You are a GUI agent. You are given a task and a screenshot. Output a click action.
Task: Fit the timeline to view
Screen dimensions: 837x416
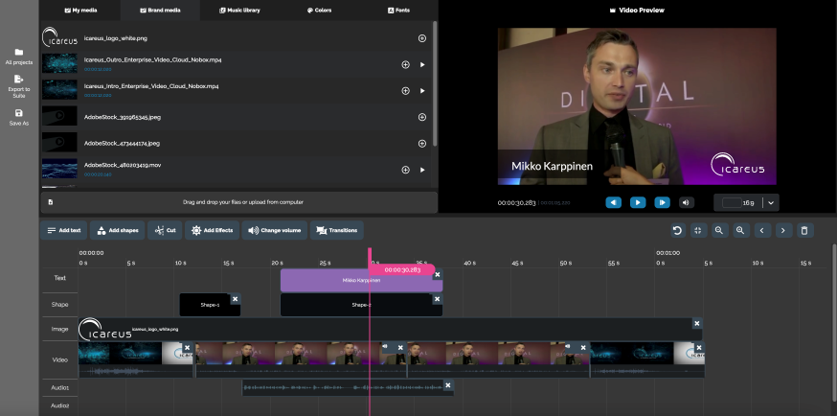[x=698, y=230]
